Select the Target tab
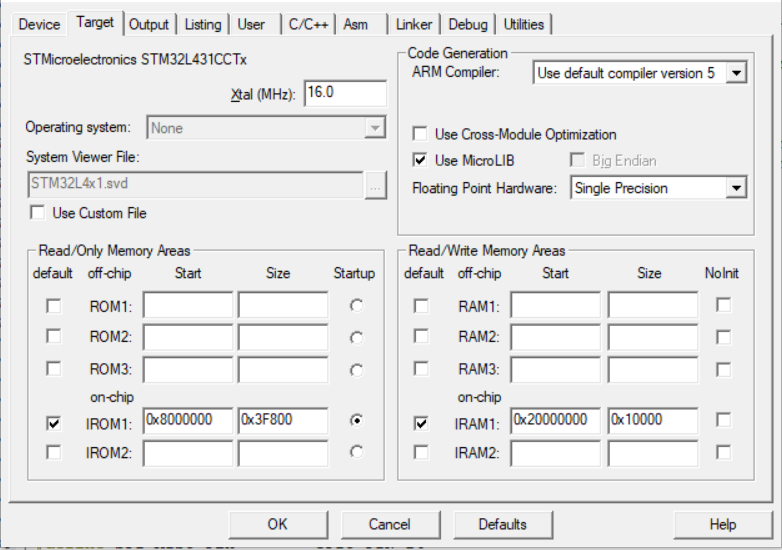This screenshot has height=550, width=782. 95,22
